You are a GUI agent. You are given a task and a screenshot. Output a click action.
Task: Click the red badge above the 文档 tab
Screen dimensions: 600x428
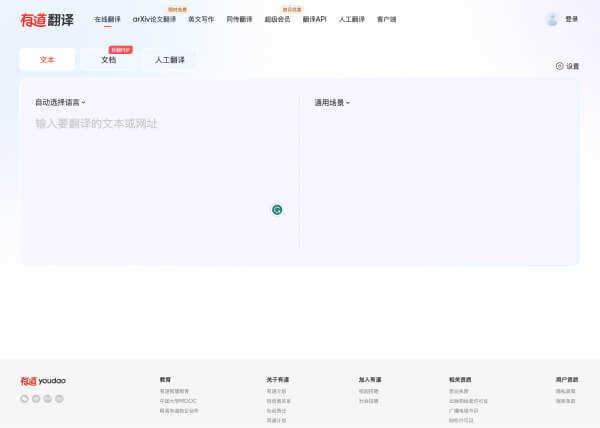tap(121, 50)
